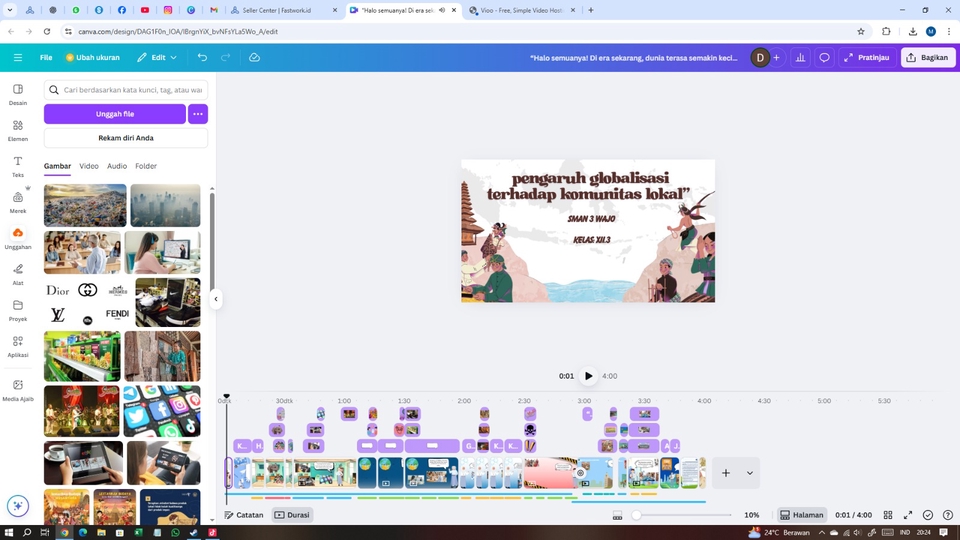Screen dimensions: 960x540
Task: Click the design title text
Action: pyautogui.click(x=634, y=58)
